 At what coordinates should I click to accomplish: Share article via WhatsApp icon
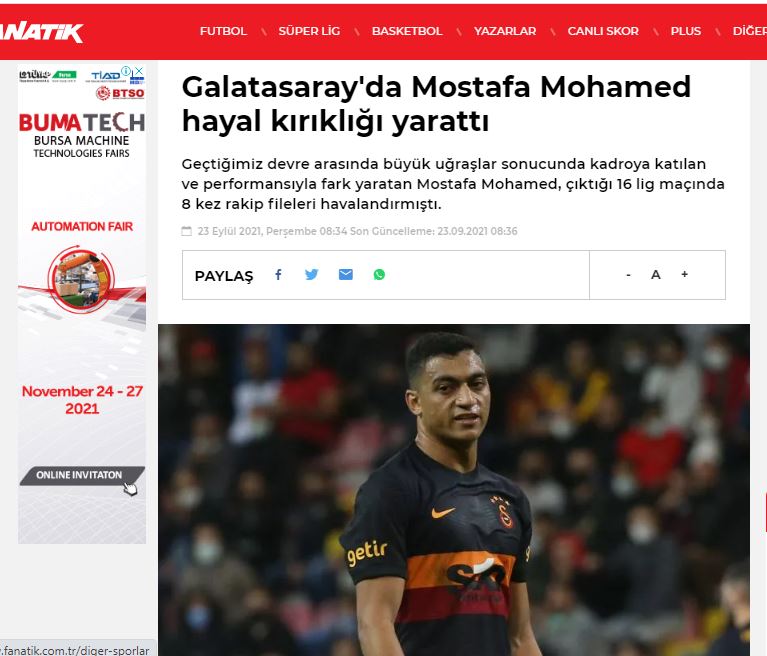coord(379,274)
